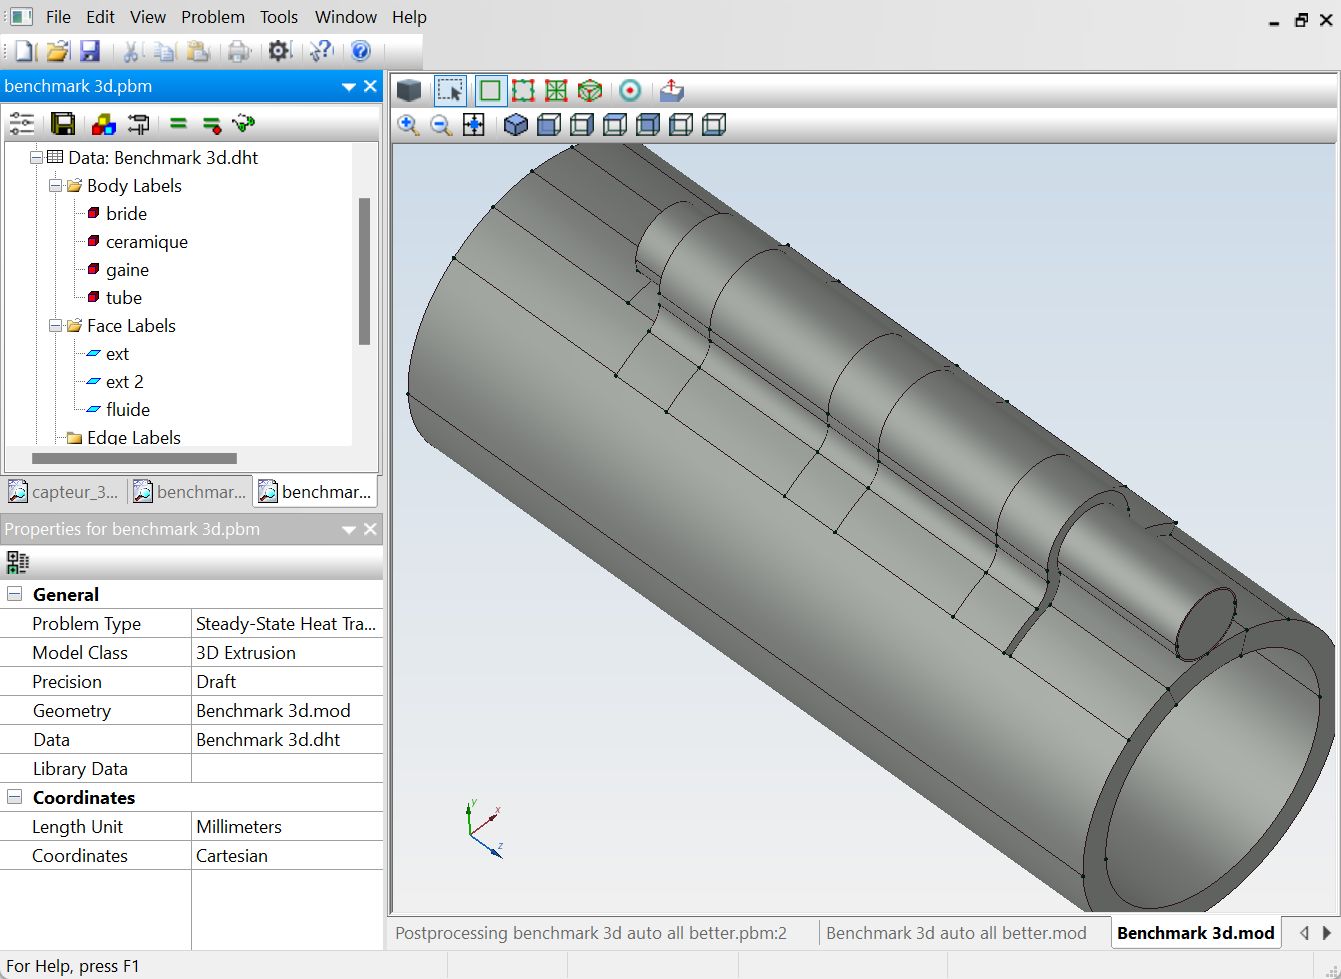The height and width of the screenshot is (979, 1341).
Task: Click the stethoscope icon in problem toolbar
Action: [x=243, y=124]
